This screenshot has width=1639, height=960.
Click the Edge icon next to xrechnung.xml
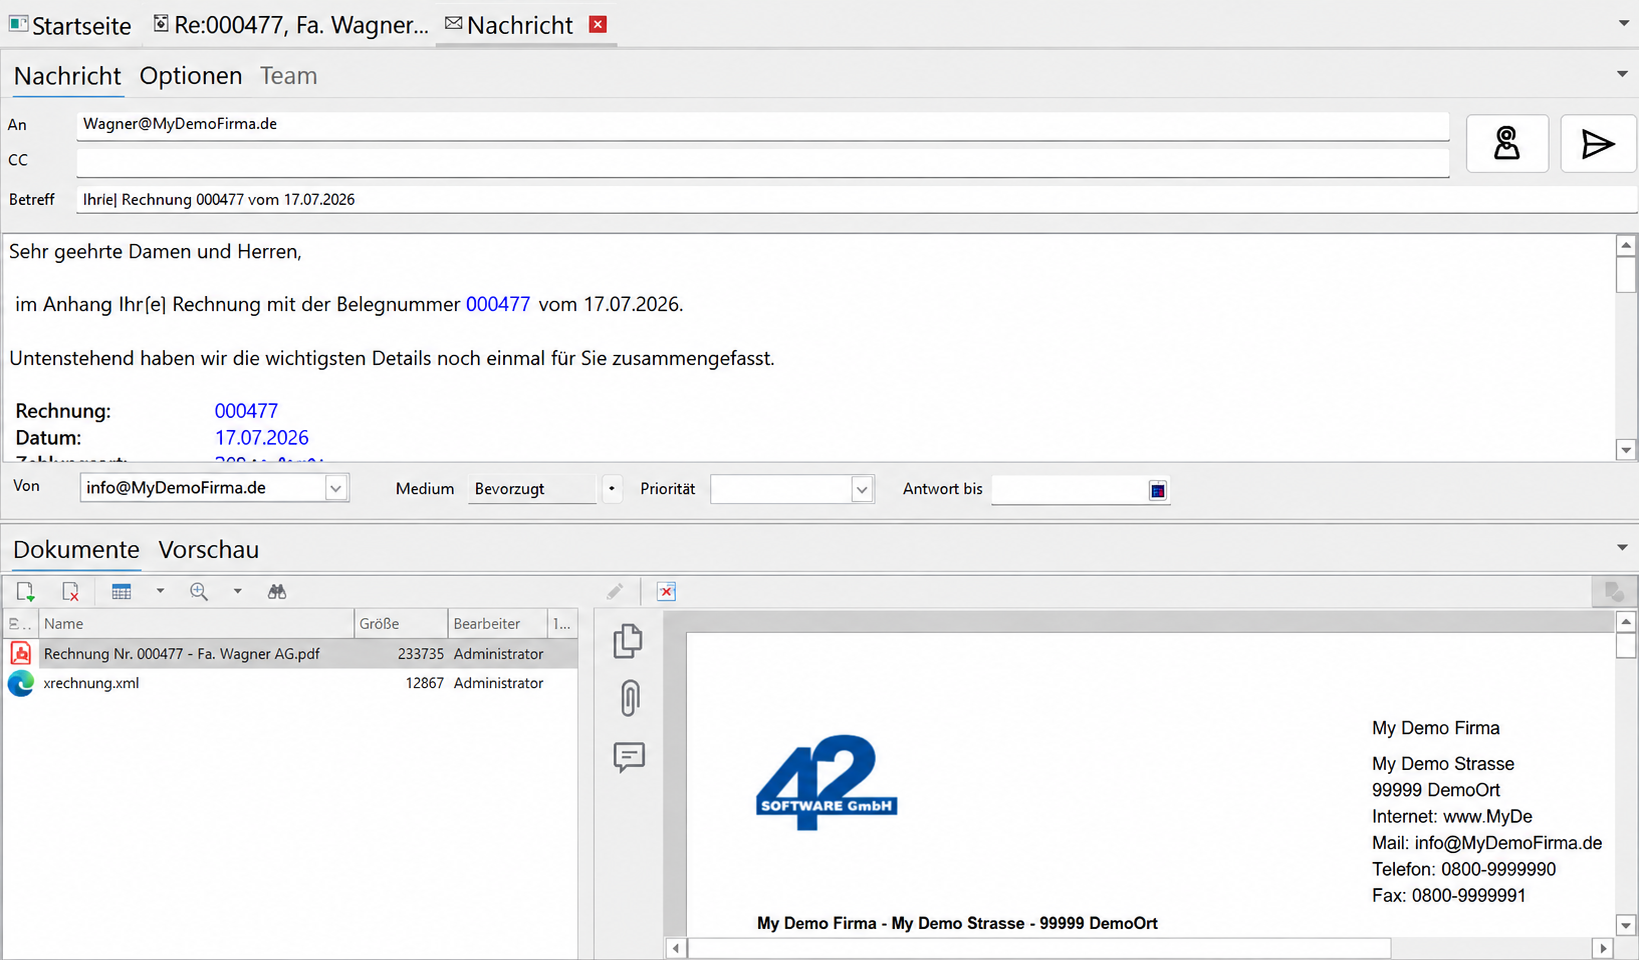pyautogui.click(x=21, y=683)
